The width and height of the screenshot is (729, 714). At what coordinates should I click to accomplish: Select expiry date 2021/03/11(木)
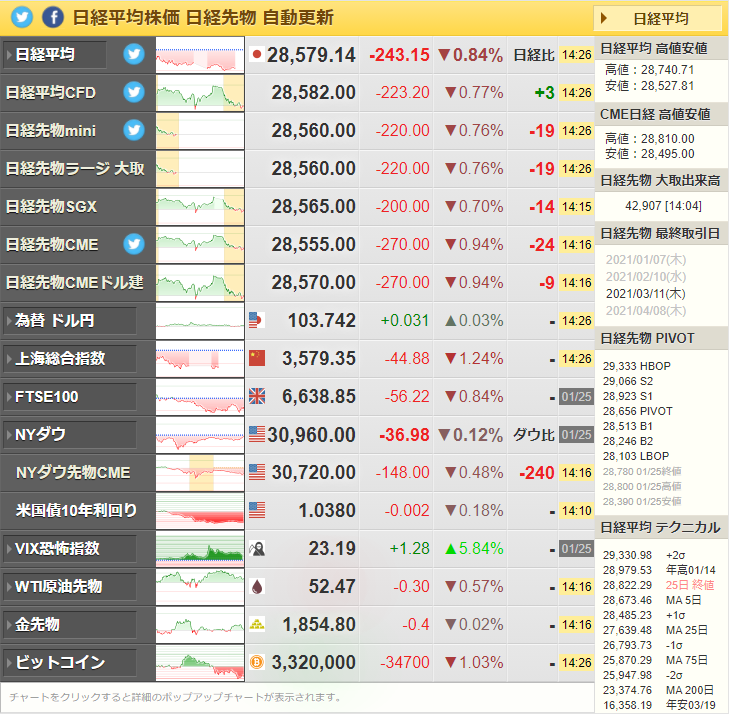(645, 294)
